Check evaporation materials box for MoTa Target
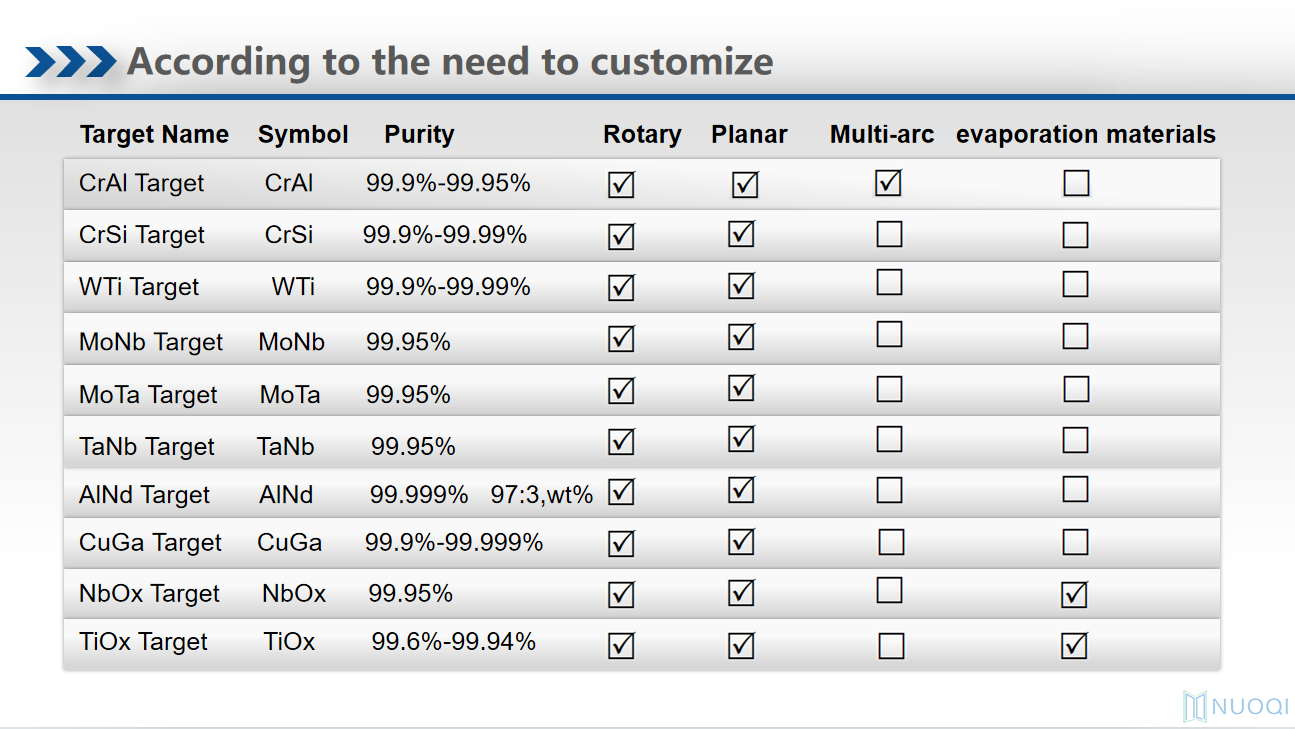The height and width of the screenshot is (729, 1295). pos(1076,389)
